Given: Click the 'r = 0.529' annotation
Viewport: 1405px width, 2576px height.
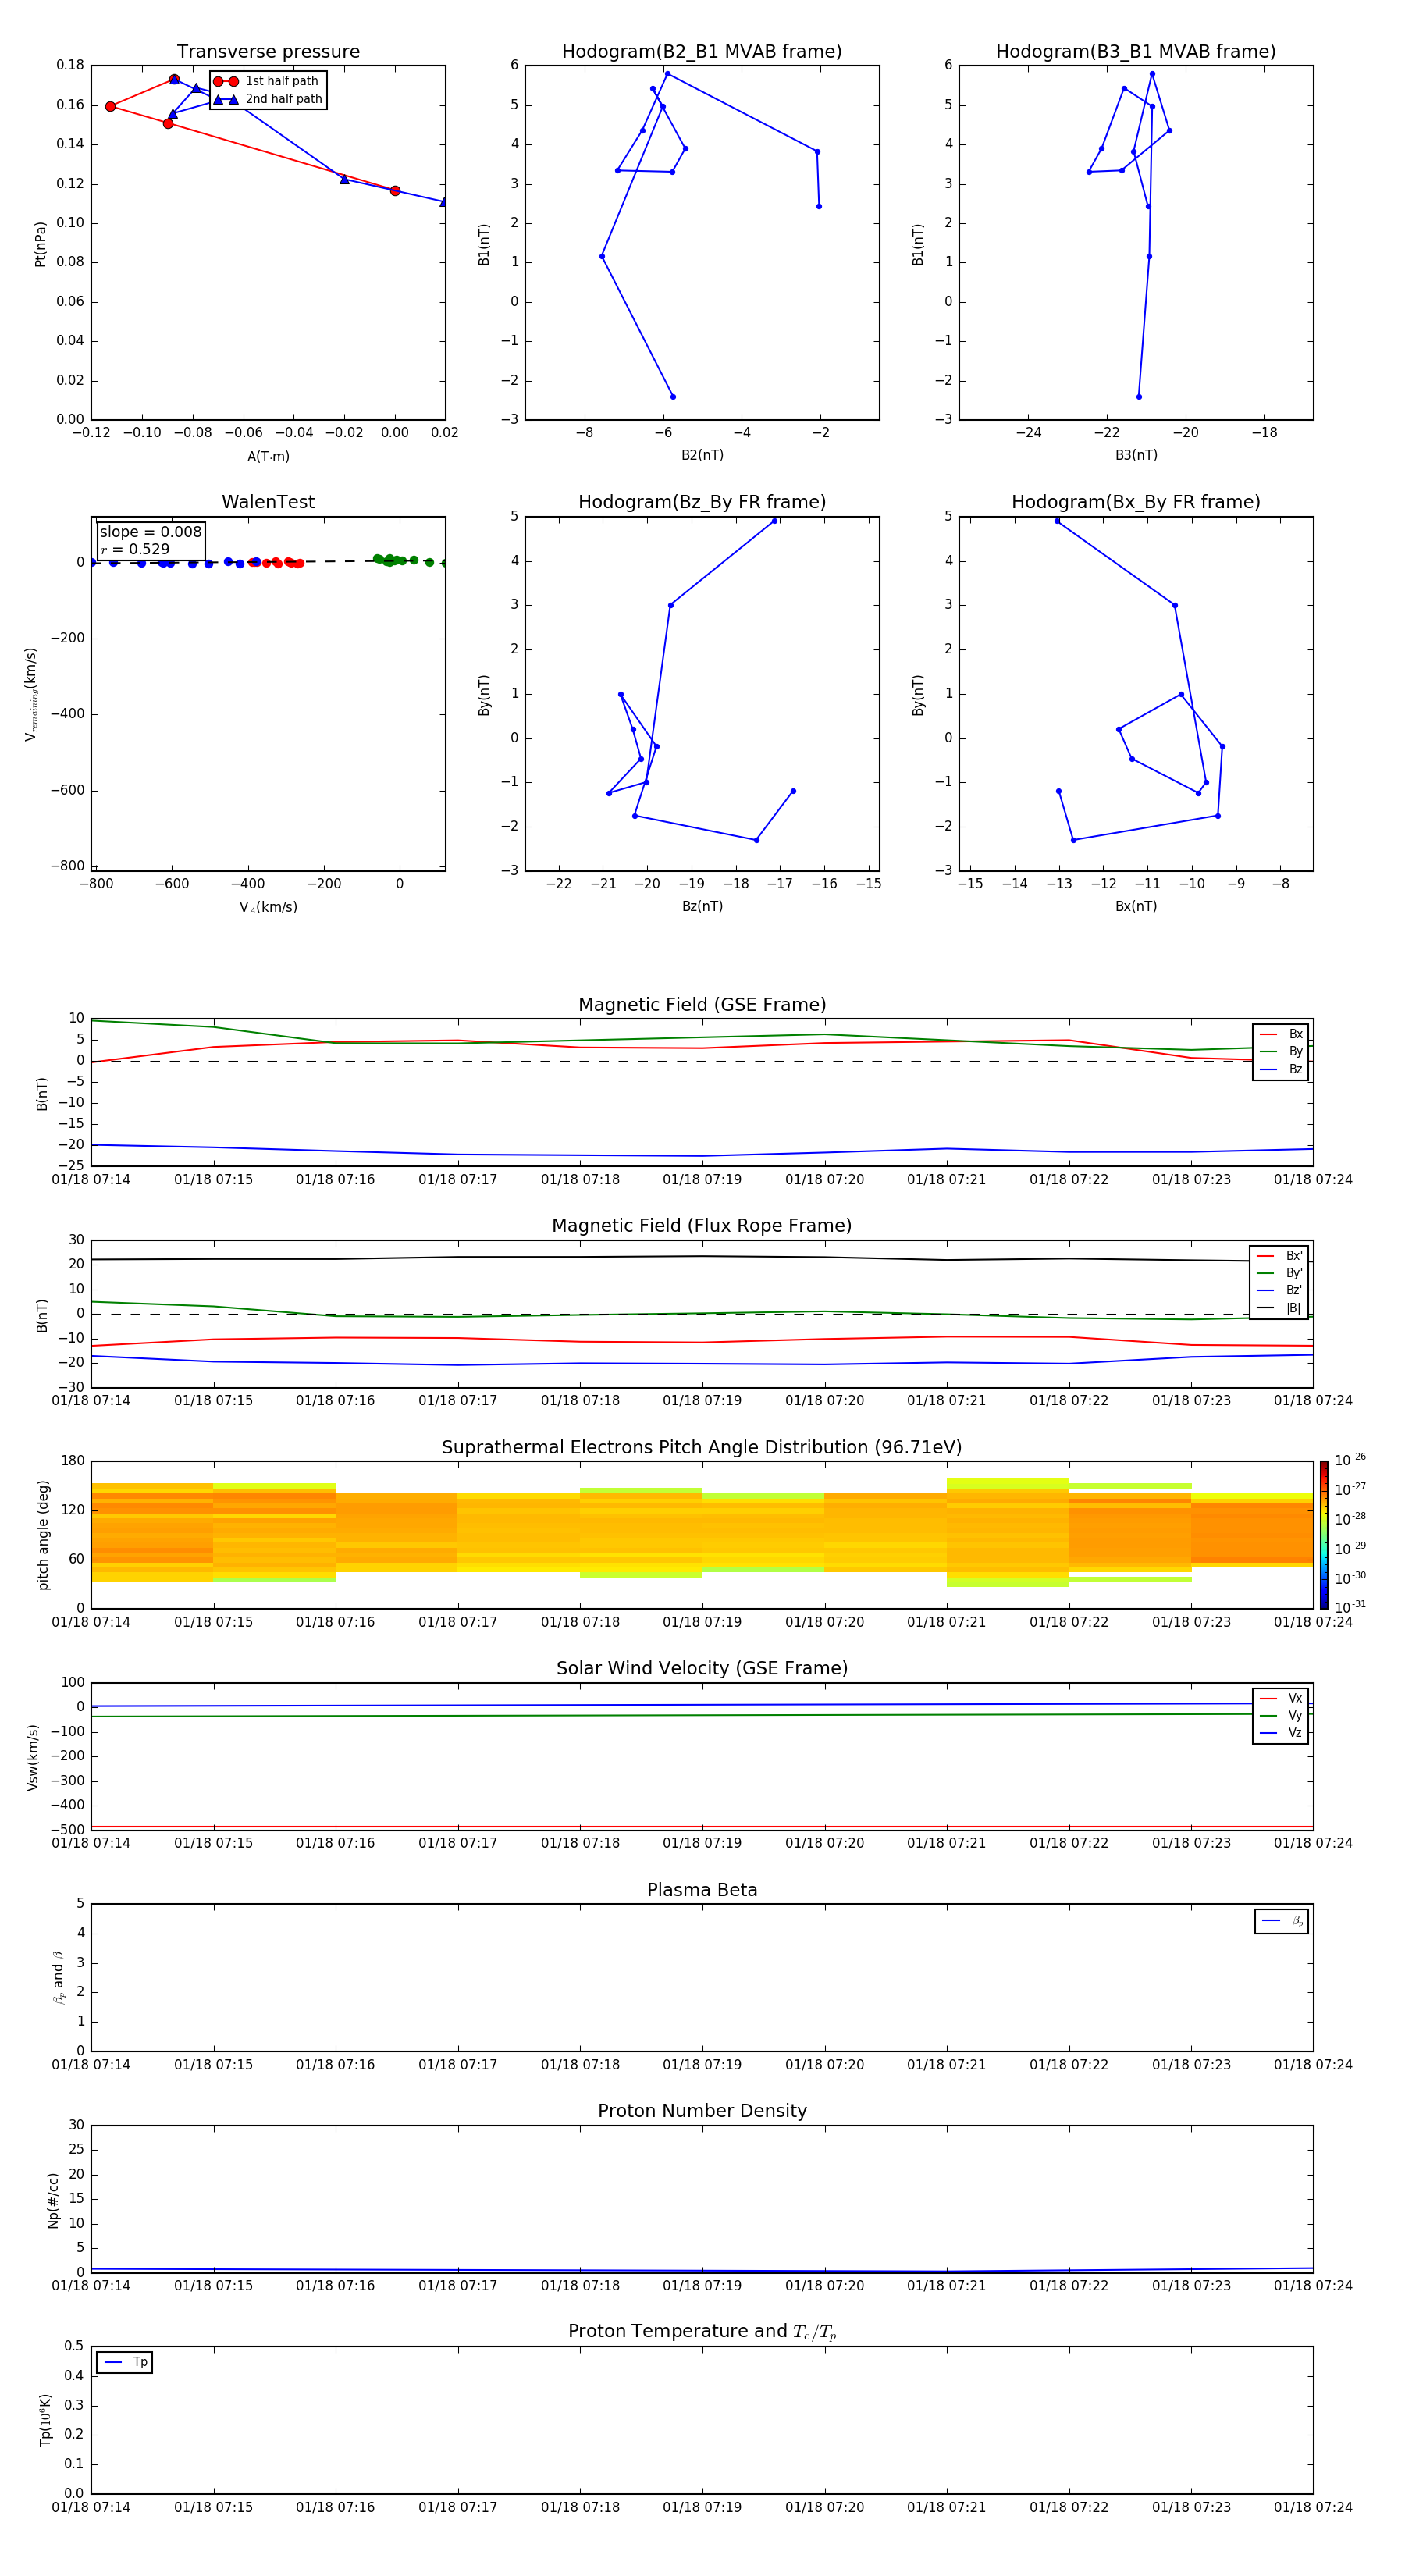Looking at the screenshot, I should click(135, 549).
